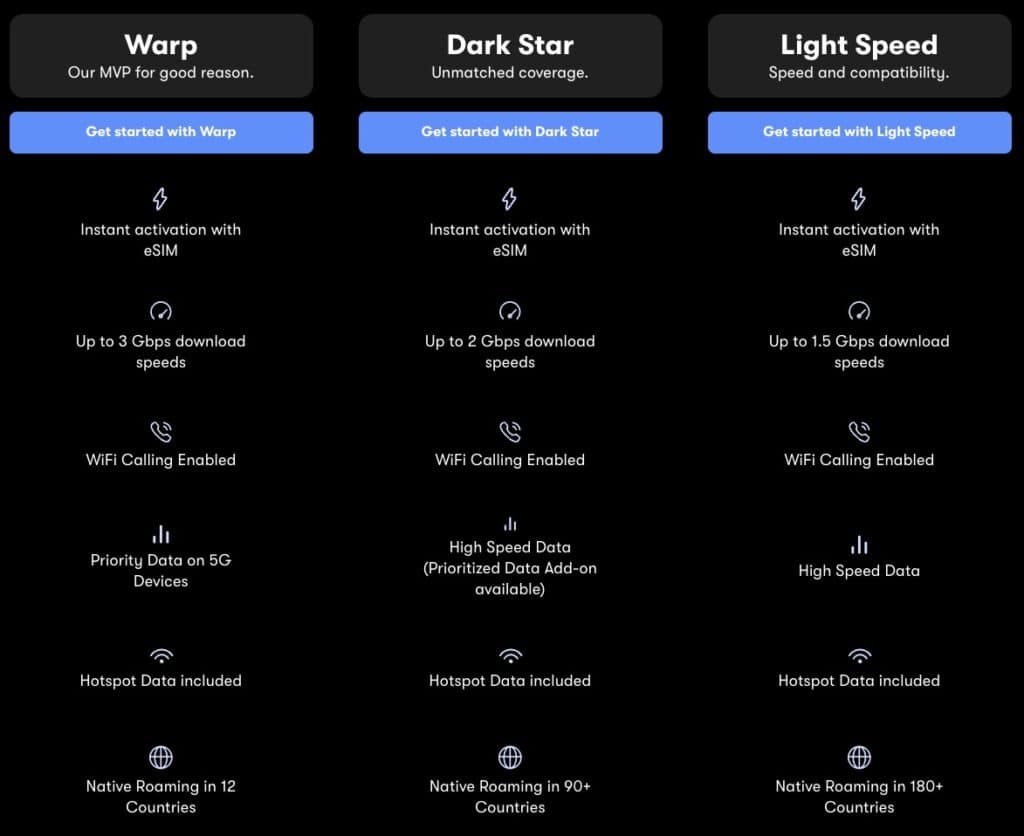Click the hotspot wifi icon in Dark Star column
This screenshot has width=1024, height=836.
pyautogui.click(x=510, y=655)
